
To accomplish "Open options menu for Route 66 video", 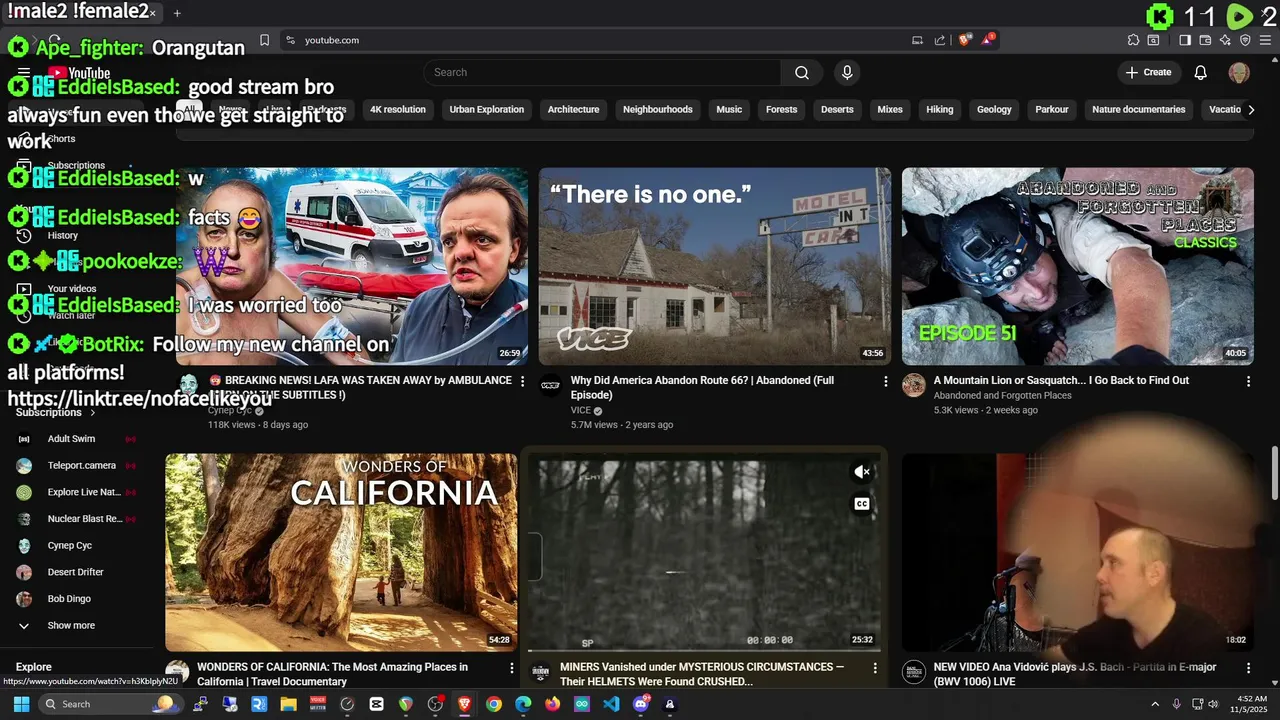I will [885, 381].
